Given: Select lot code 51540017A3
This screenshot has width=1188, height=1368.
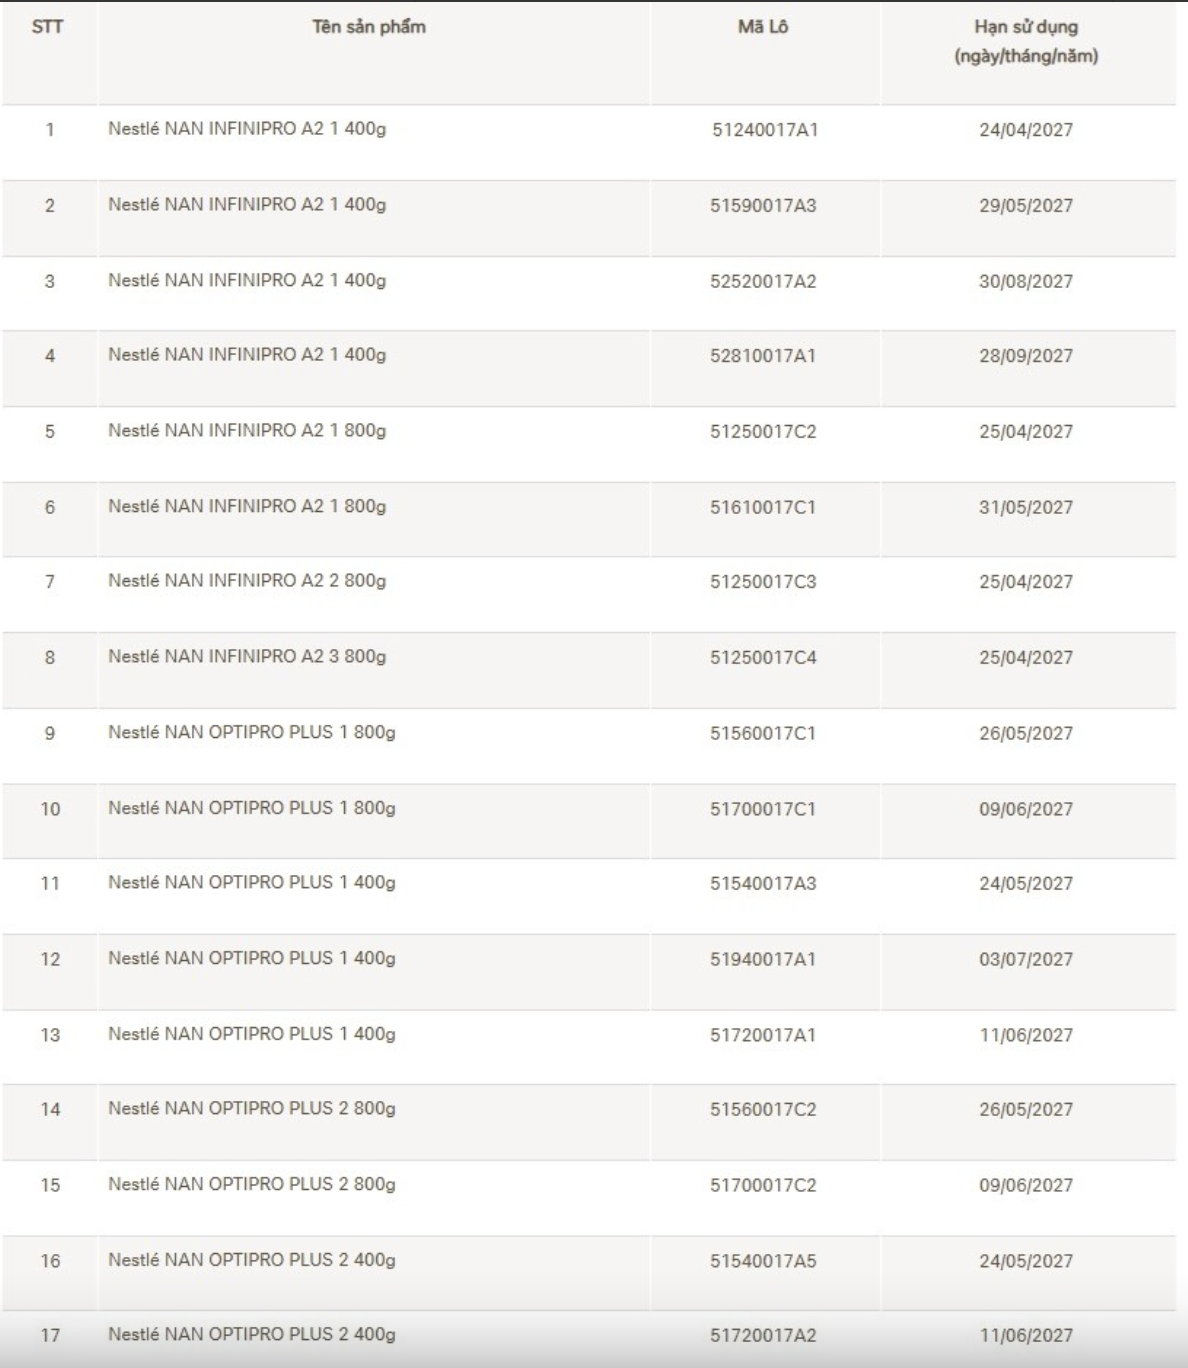Looking at the screenshot, I should pos(763,884).
